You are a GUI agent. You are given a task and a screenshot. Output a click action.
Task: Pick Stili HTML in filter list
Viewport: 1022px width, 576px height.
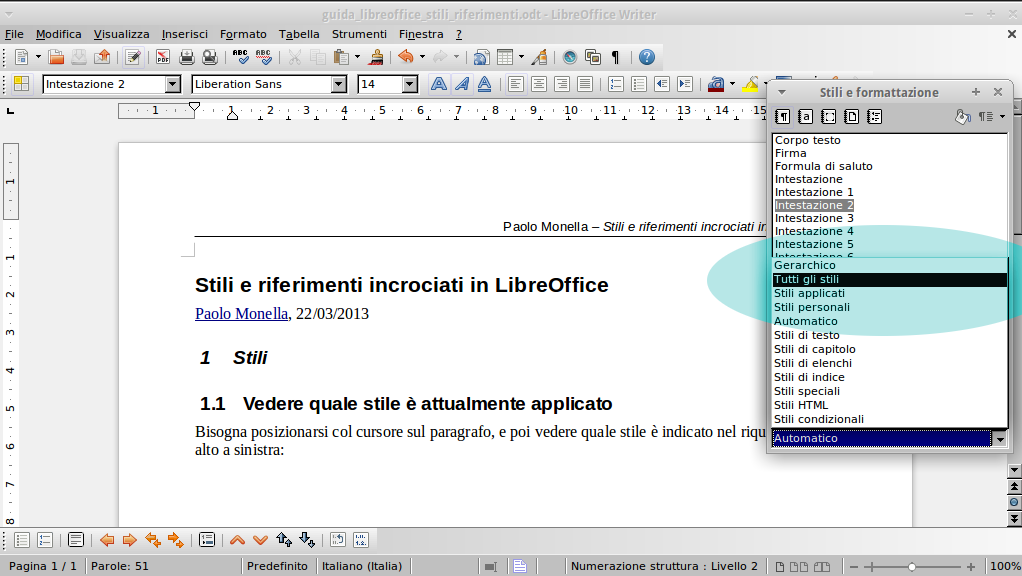click(890, 405)
